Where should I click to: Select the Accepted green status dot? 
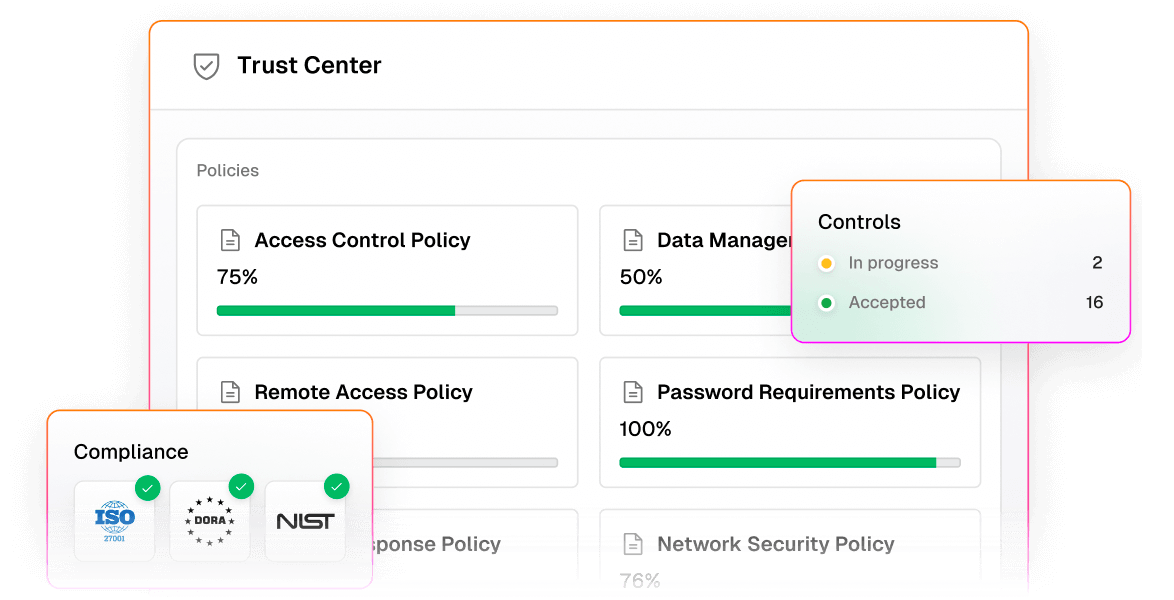click(827, 303)
